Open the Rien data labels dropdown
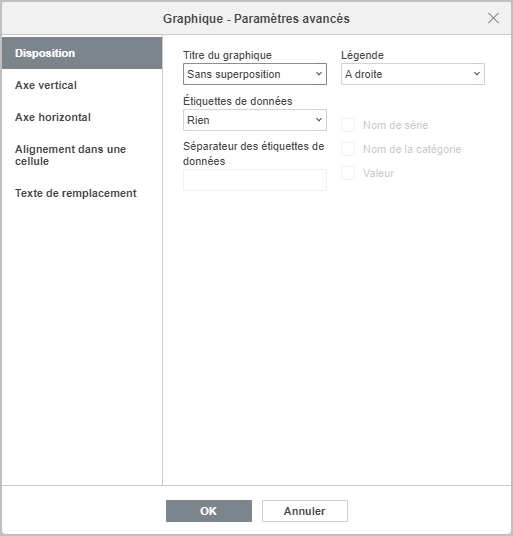 255,120
